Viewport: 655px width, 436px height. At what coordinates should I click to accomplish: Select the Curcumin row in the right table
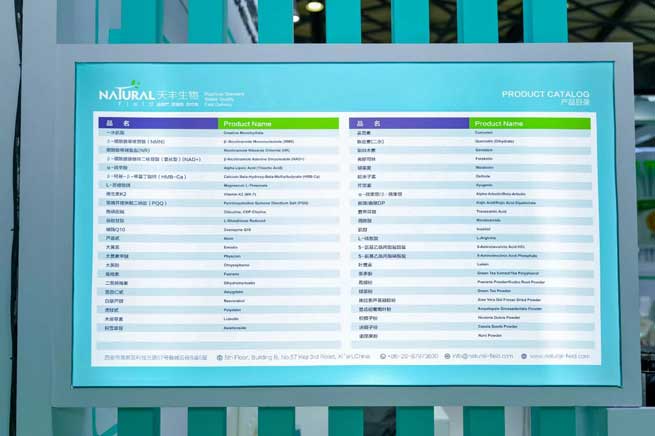(470, 133)
